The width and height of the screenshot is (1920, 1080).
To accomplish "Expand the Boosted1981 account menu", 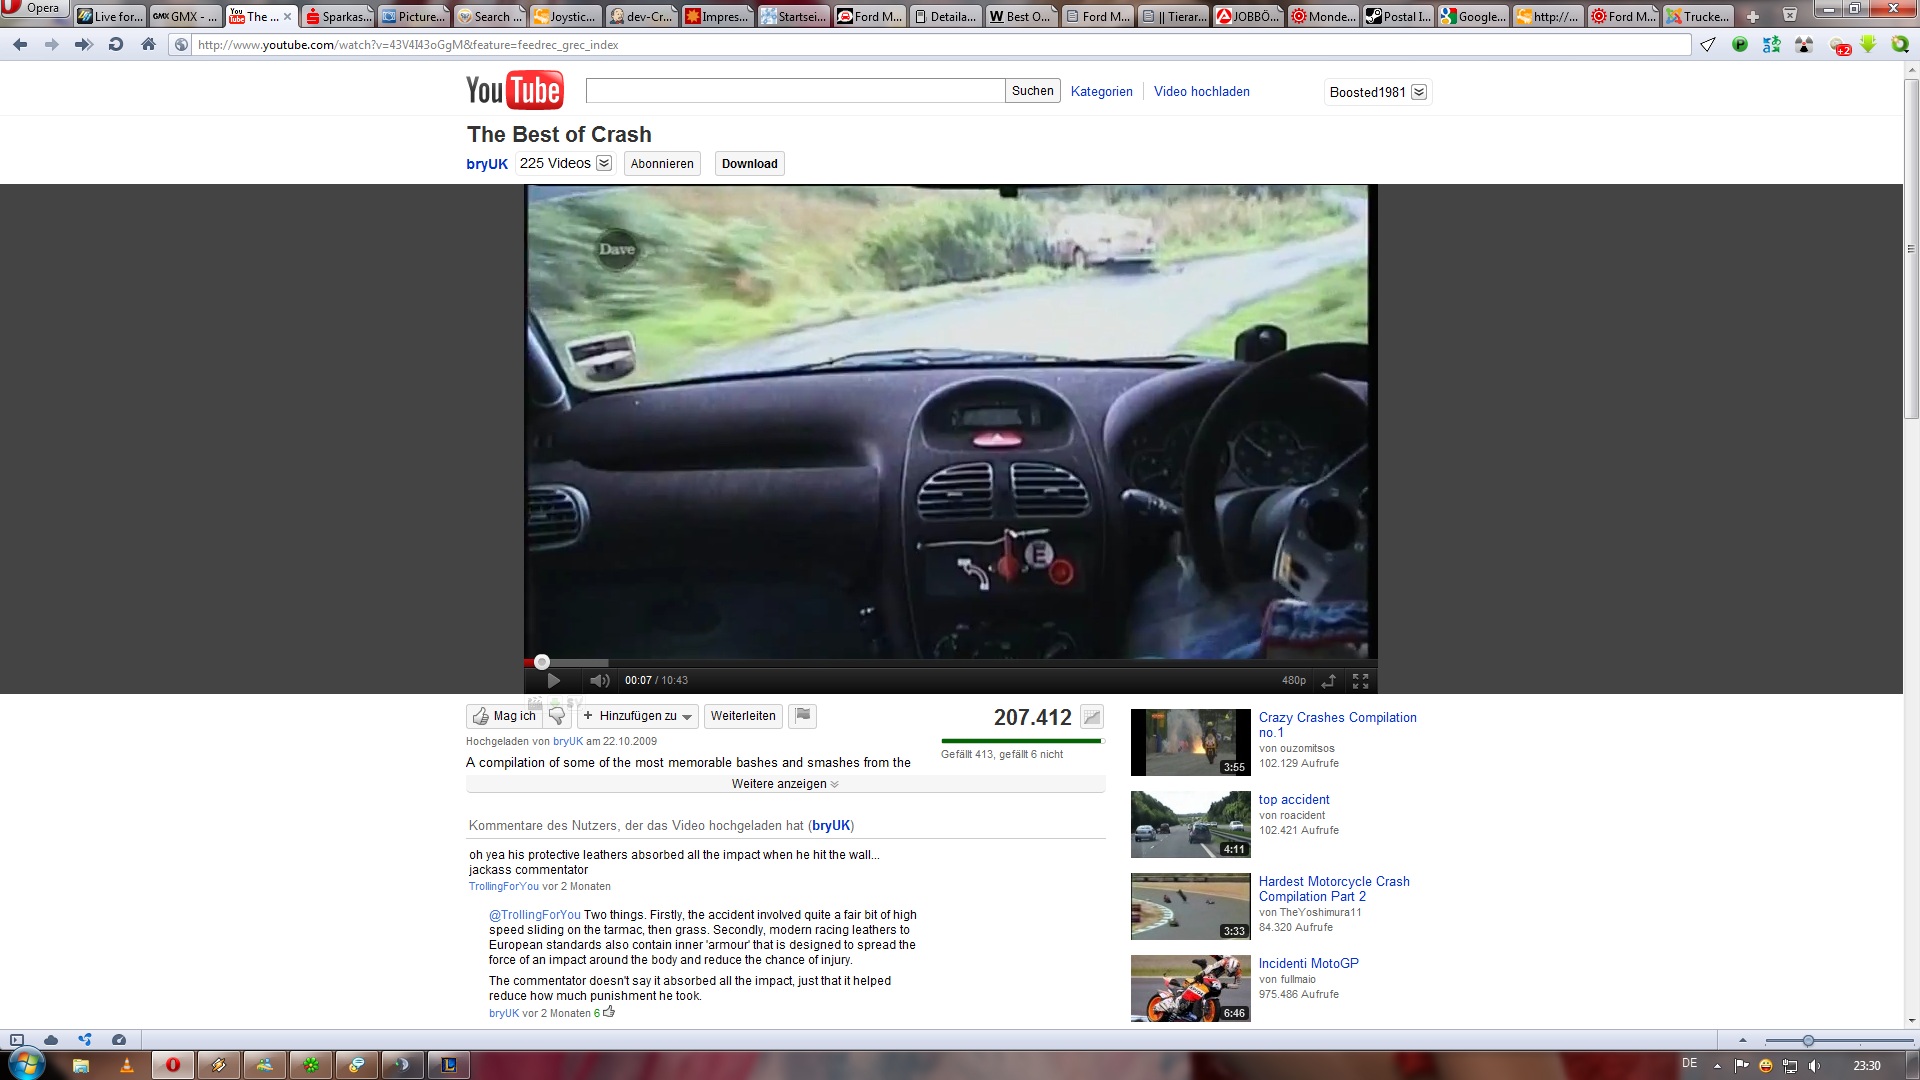I will (x=1419, y=92).
